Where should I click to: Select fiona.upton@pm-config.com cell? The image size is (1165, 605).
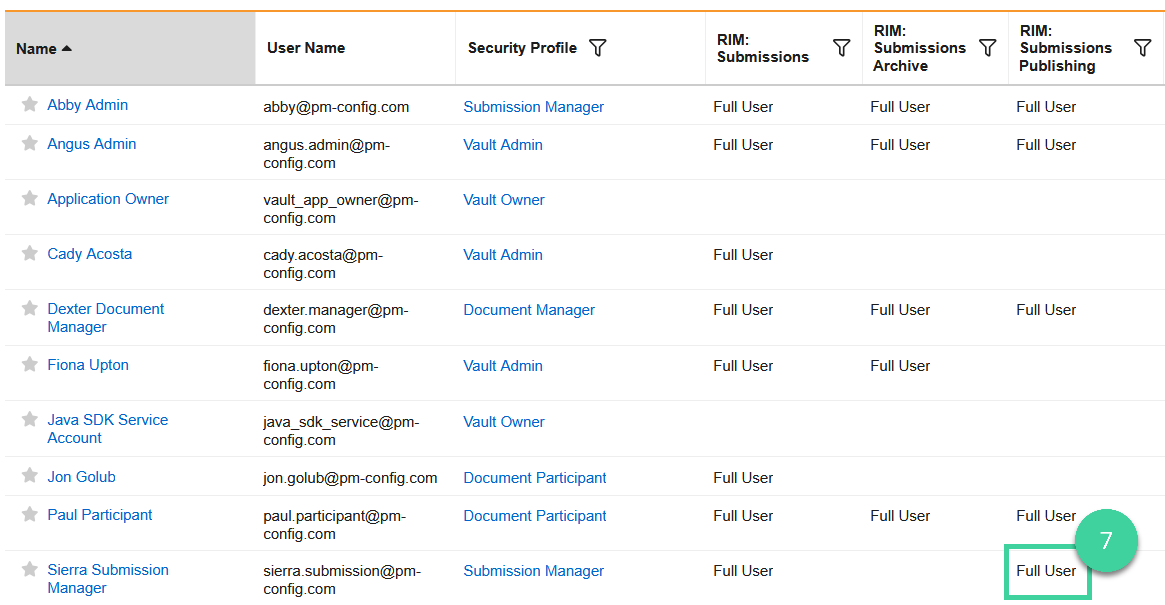321,375
